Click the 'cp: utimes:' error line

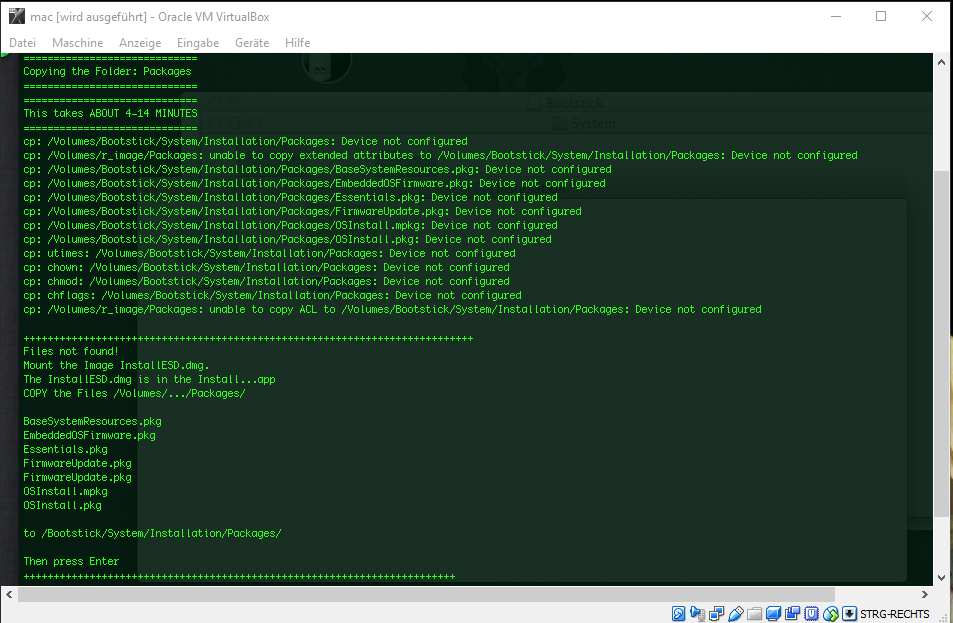coord(269,253)
